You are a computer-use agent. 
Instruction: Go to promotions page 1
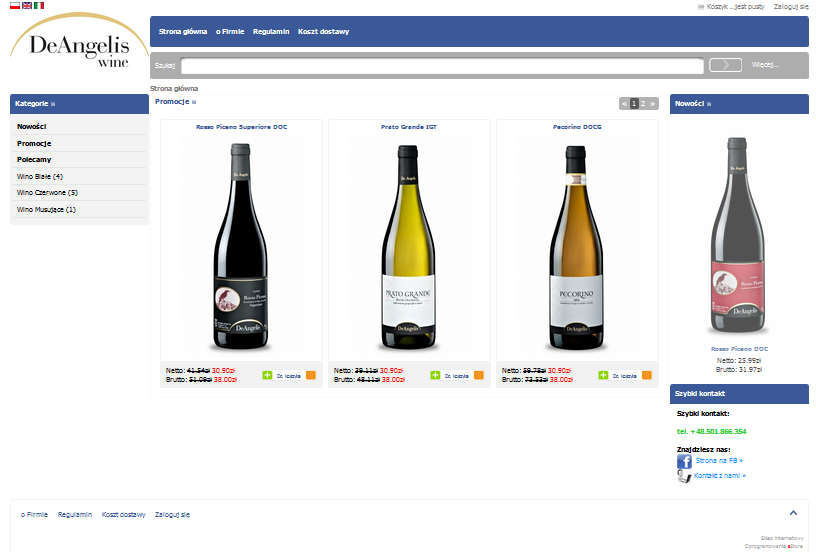point(634,104)
